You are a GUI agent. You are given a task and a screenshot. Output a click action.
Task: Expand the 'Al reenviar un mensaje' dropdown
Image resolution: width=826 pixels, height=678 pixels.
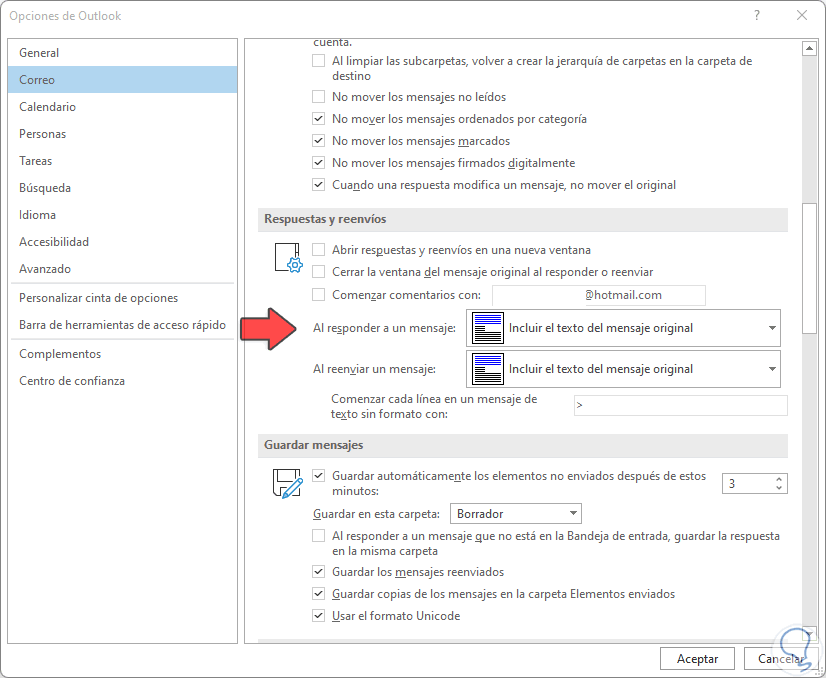point(770,368)
